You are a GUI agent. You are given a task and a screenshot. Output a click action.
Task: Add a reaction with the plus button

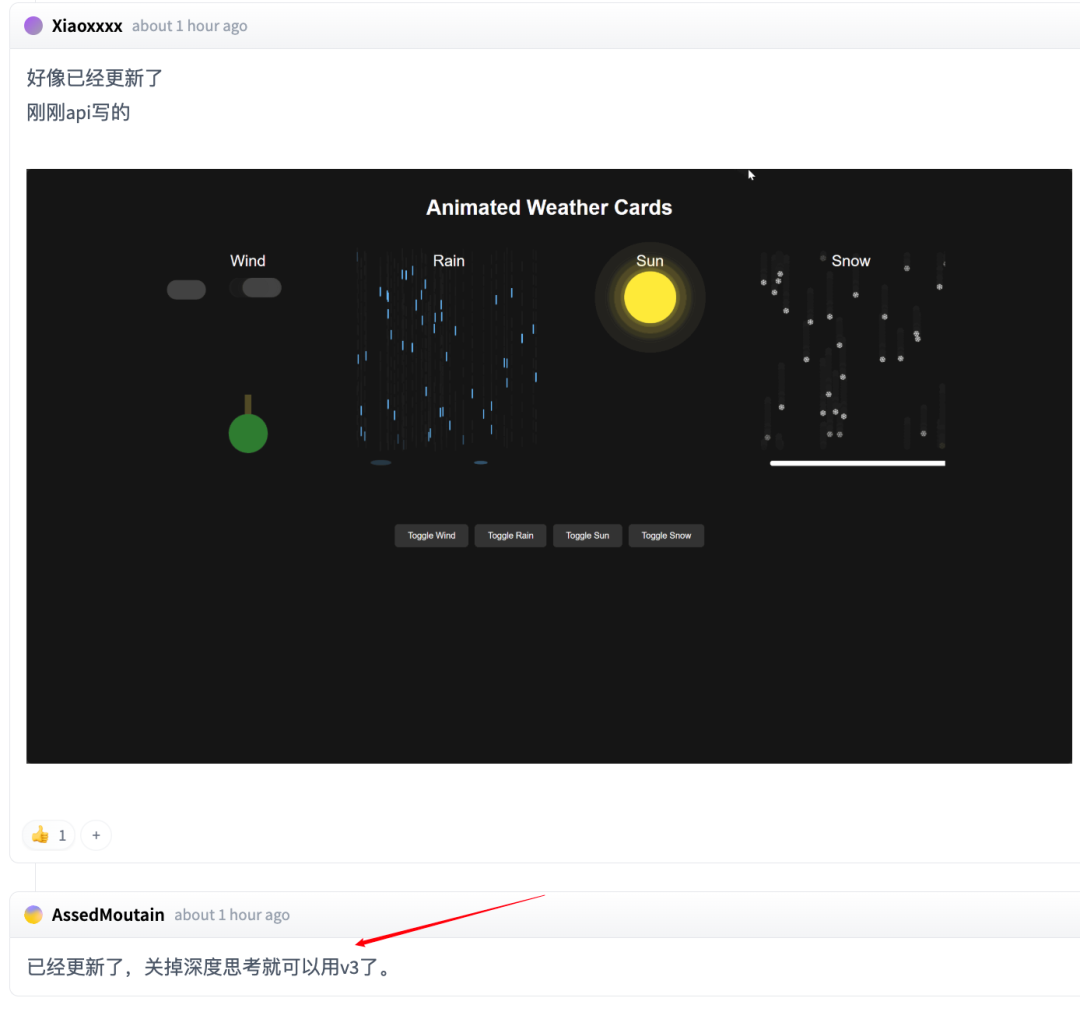[x=96, y=835]
